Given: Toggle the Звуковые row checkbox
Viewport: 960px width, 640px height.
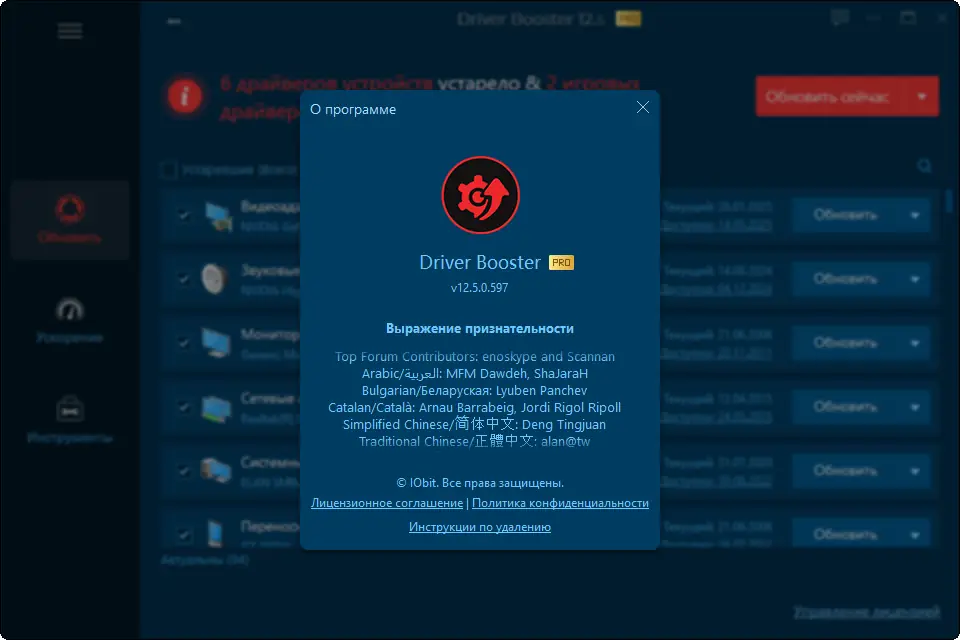Looking at the screenshot, I should click(x=183, y=279).
